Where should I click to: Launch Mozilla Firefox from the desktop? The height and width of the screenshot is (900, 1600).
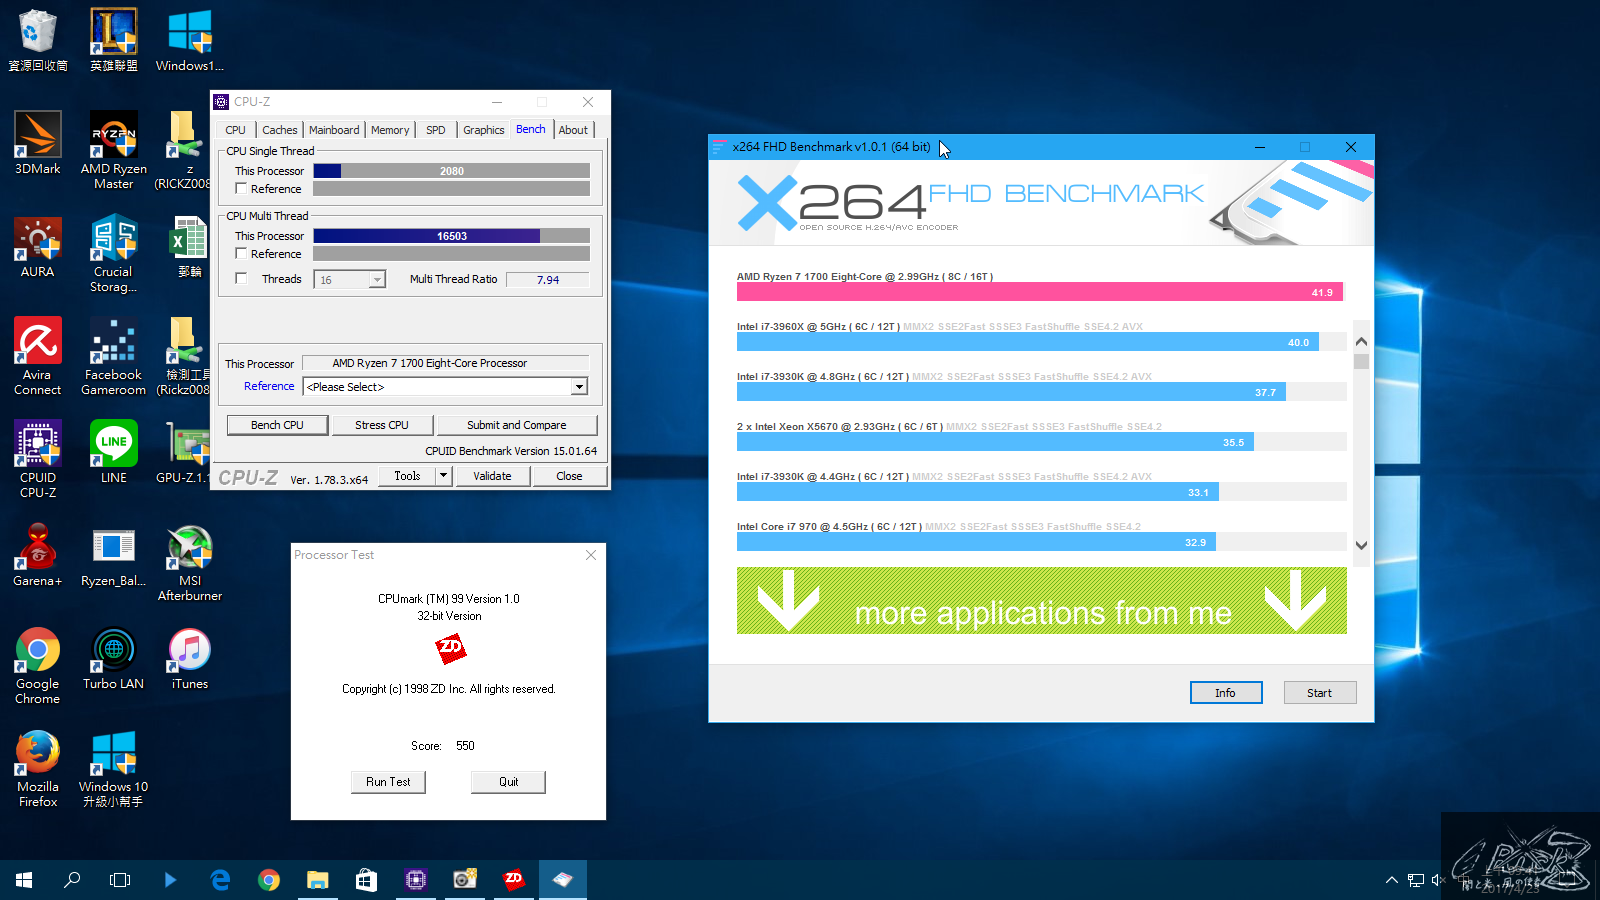pos(38,769)
